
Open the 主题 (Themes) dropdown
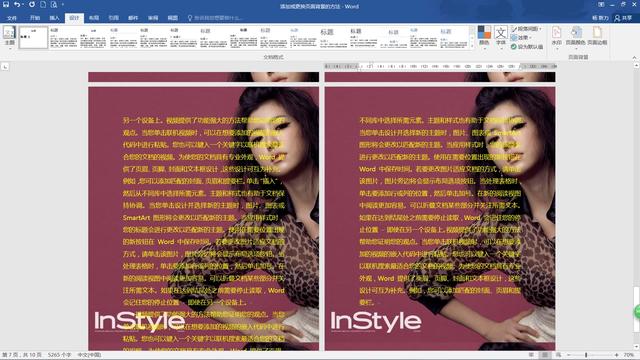click(x=9, y=38)
